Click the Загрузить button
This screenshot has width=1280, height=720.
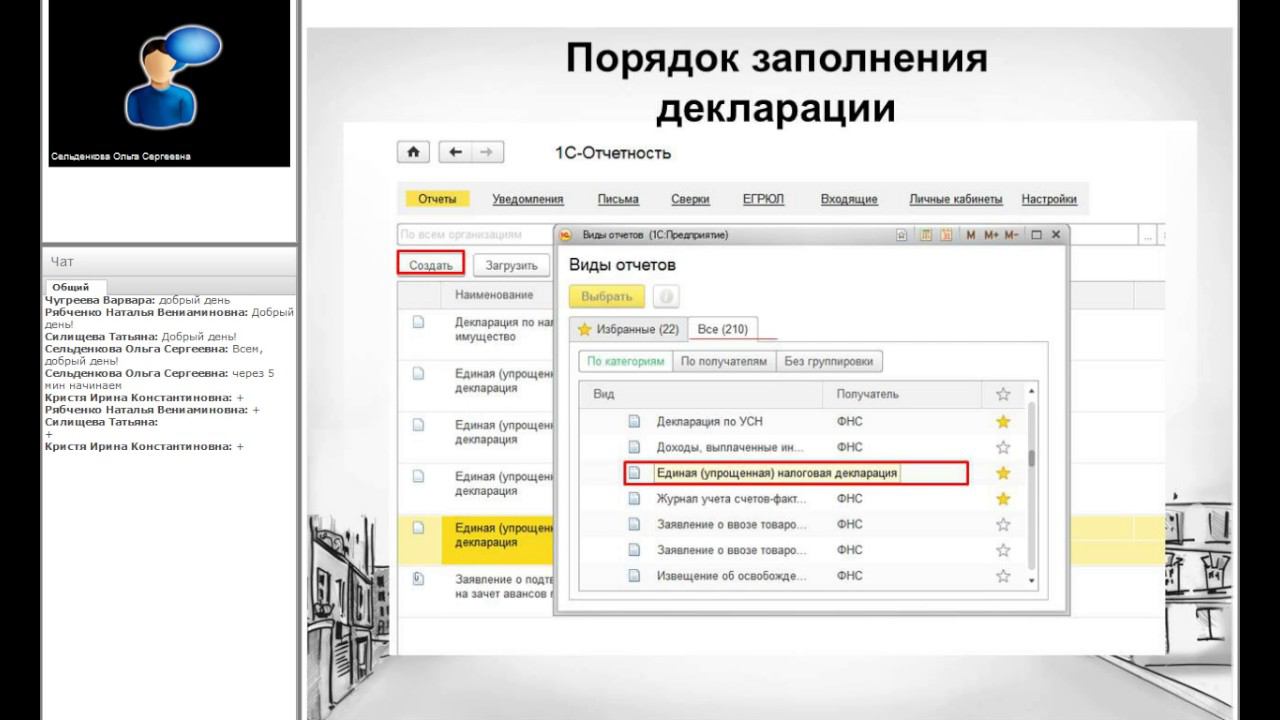tap(512, 265)
